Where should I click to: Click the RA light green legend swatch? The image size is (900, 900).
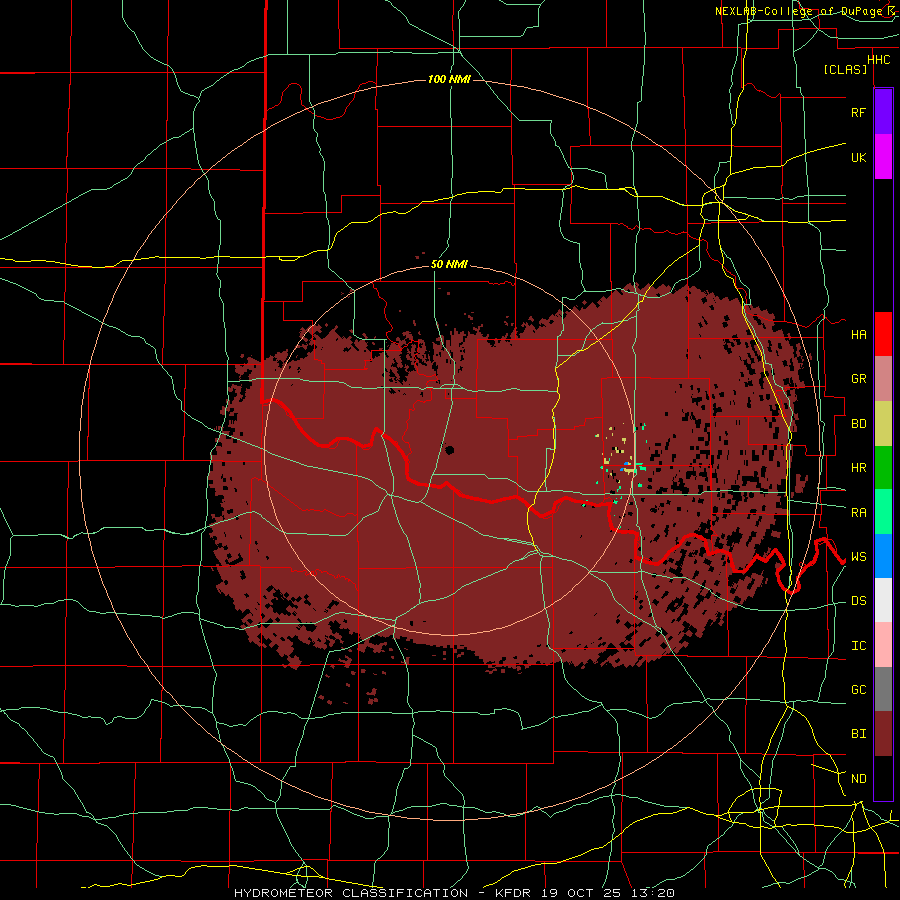883,512
